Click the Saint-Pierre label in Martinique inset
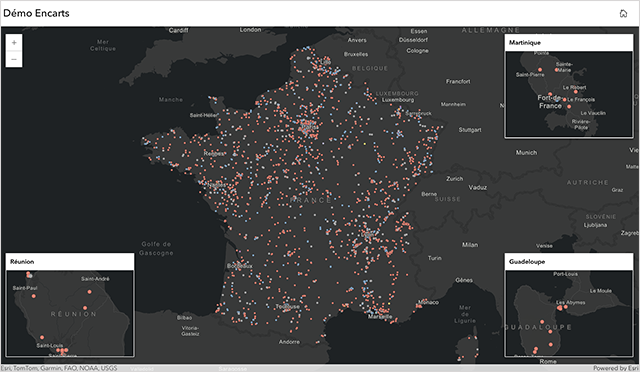 pos(530,75)
